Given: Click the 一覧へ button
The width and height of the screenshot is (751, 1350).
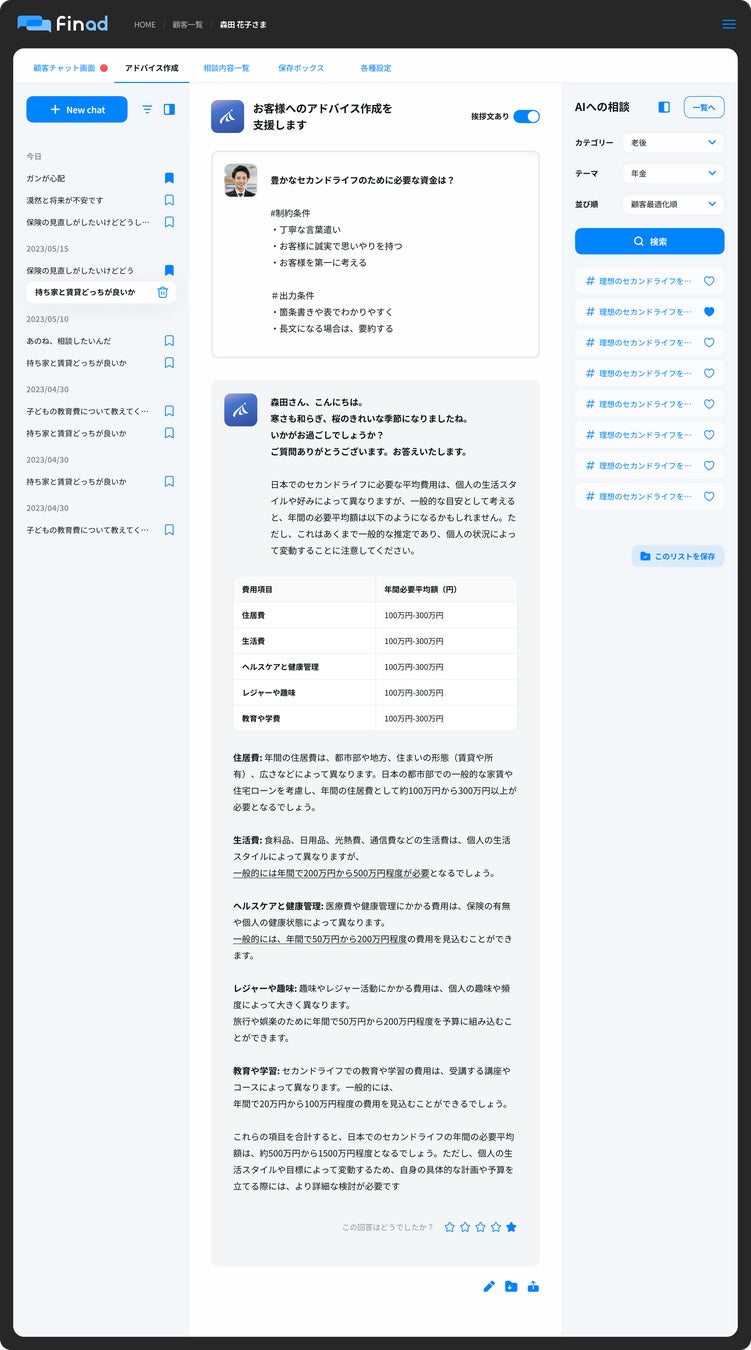Looking at the screenshot, I should click(704, 107).
